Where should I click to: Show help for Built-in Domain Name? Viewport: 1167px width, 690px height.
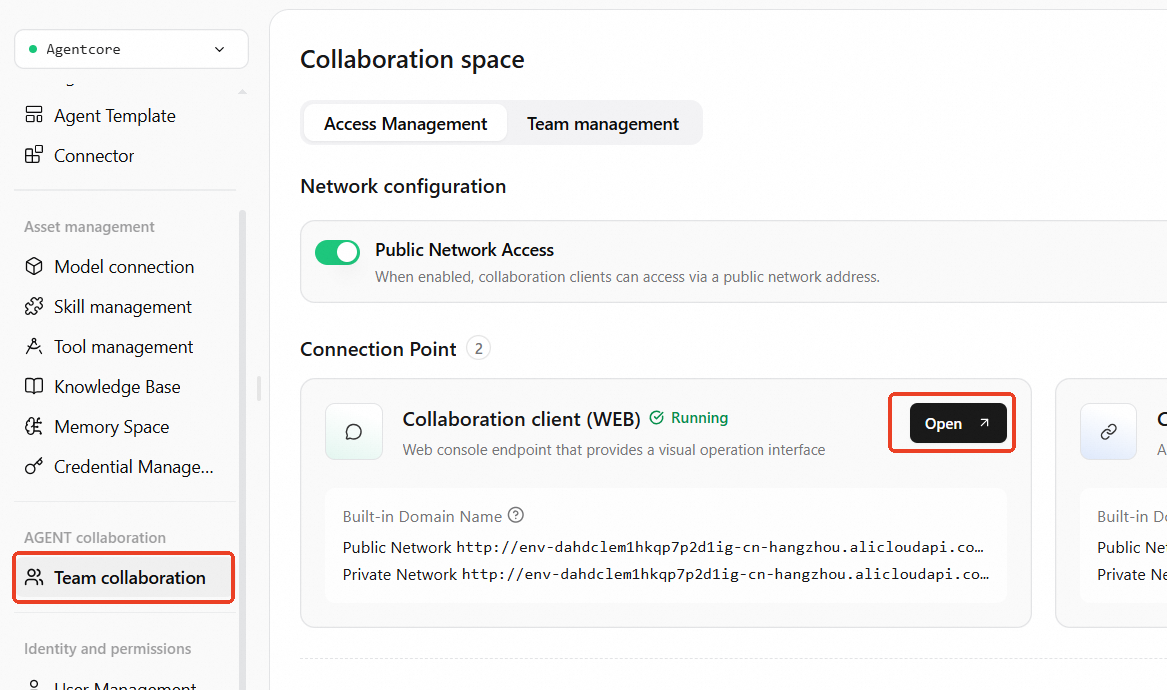click(516, 515)
